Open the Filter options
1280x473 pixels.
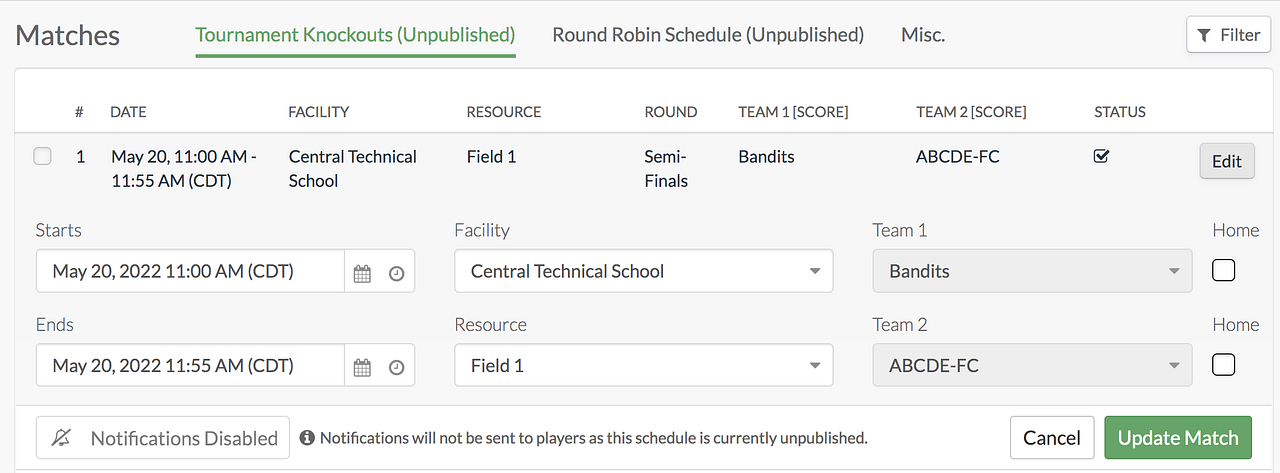tap(1228, 35)
